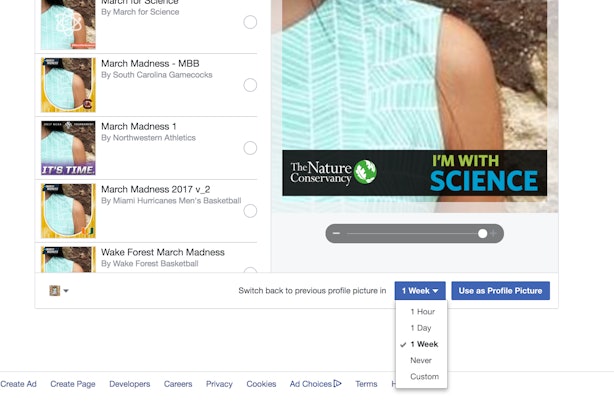Open the Create Ad footer link

18,384
